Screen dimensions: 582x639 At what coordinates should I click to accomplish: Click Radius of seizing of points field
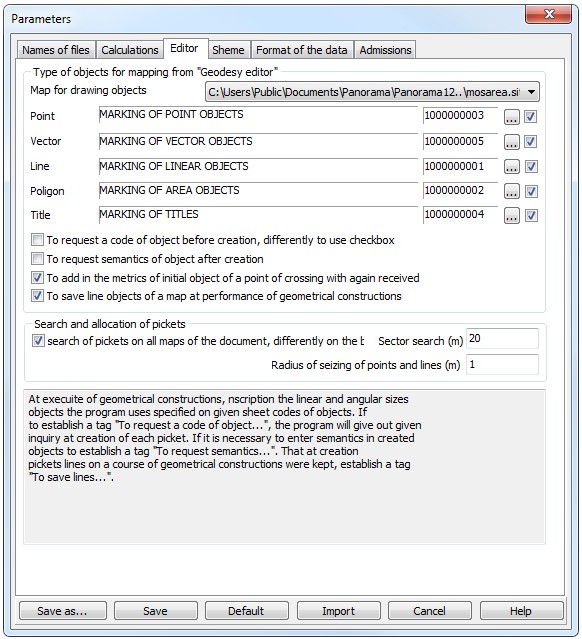click(x=502, y=364)
